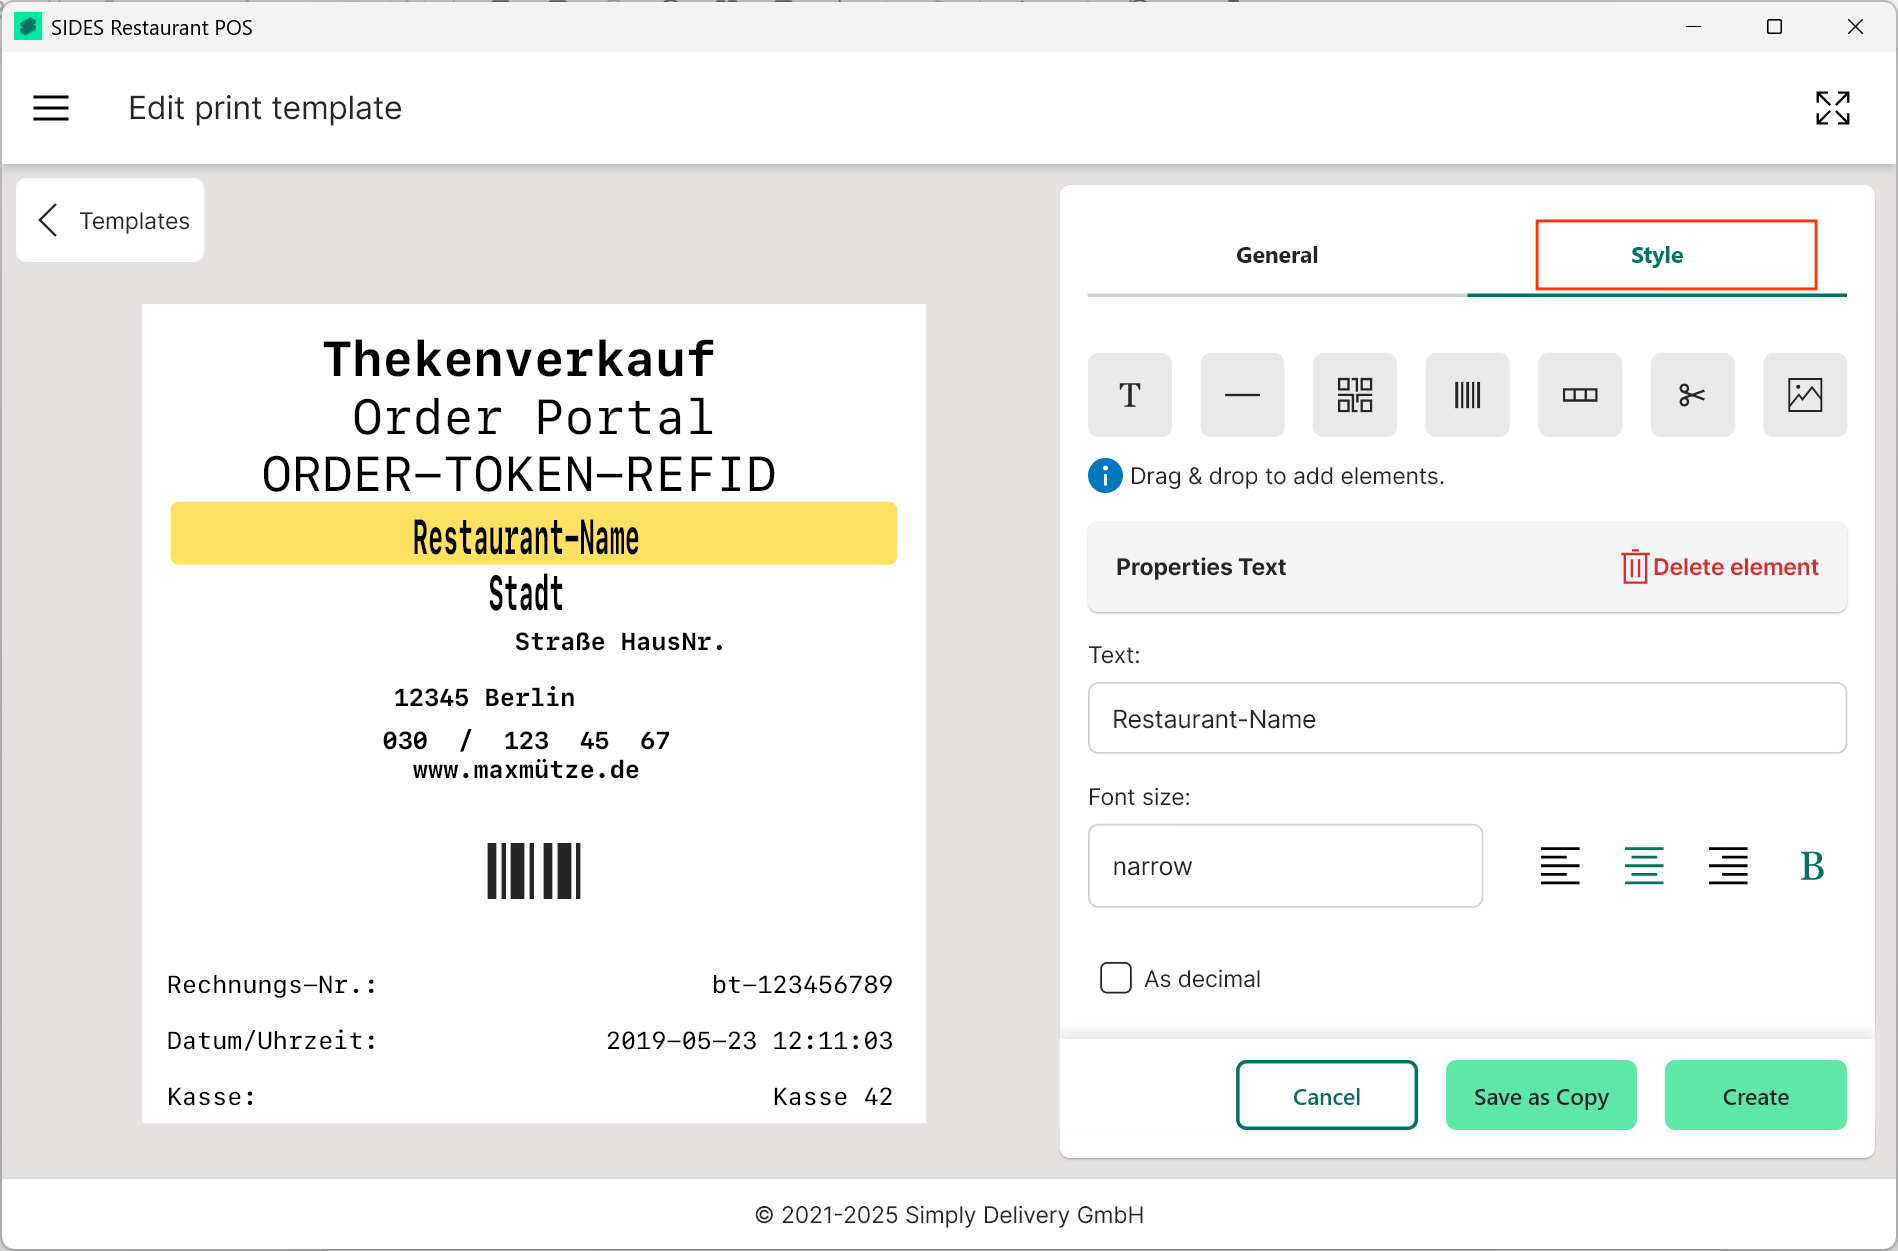
Task: Select the Text element tool
Action: point(1129,395)
